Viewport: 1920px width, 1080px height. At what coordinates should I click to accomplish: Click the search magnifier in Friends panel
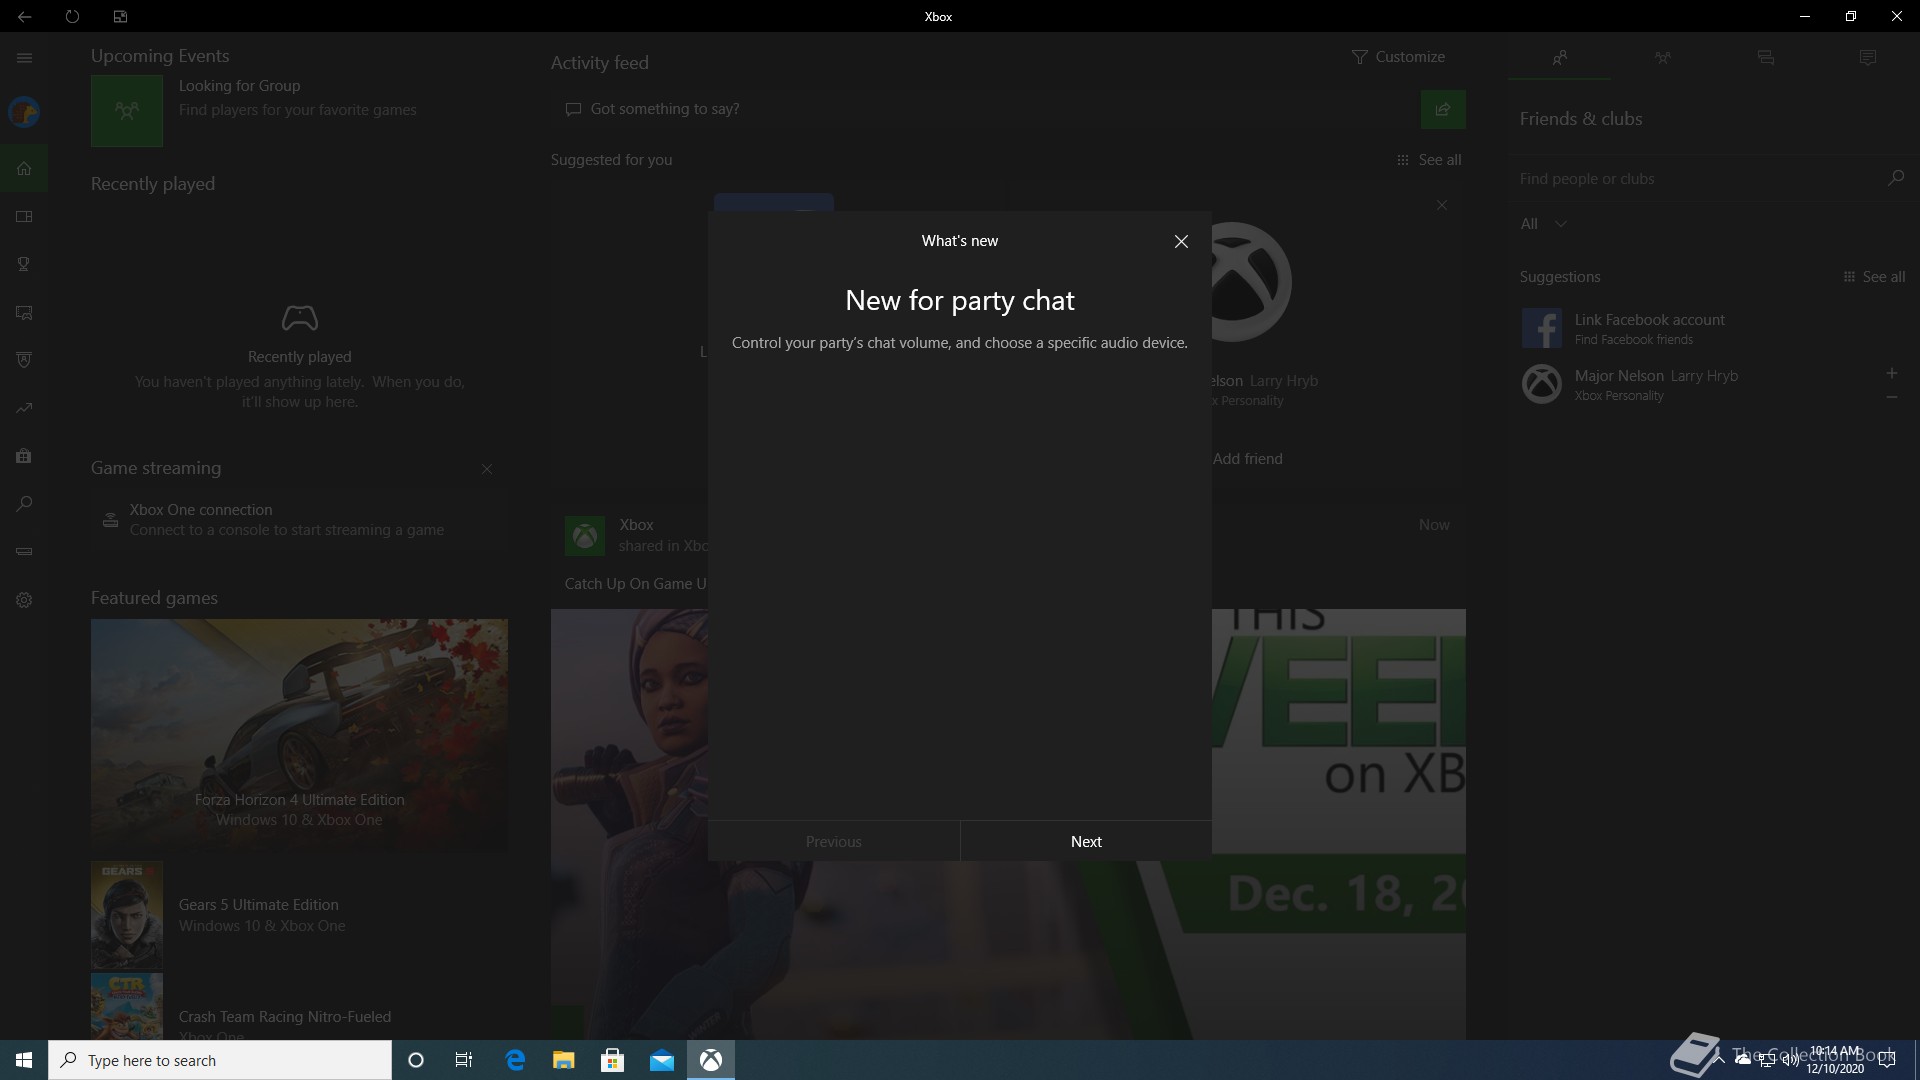tap(1895, 178)
